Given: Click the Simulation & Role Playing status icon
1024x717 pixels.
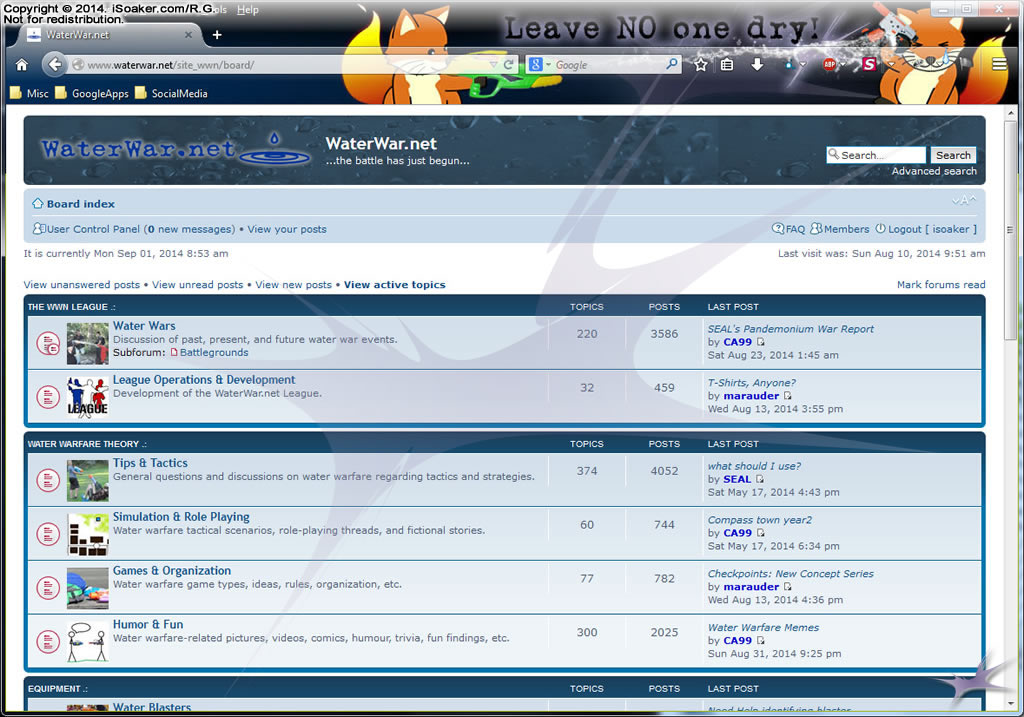Looking at the screenshot, I should click(x=48, y=534).
